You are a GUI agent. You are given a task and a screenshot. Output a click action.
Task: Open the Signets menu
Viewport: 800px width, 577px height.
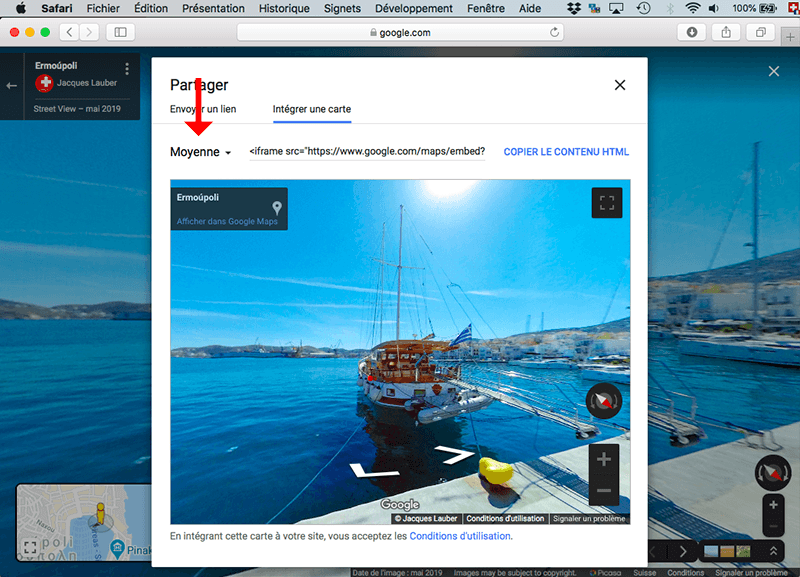(342, 8)
